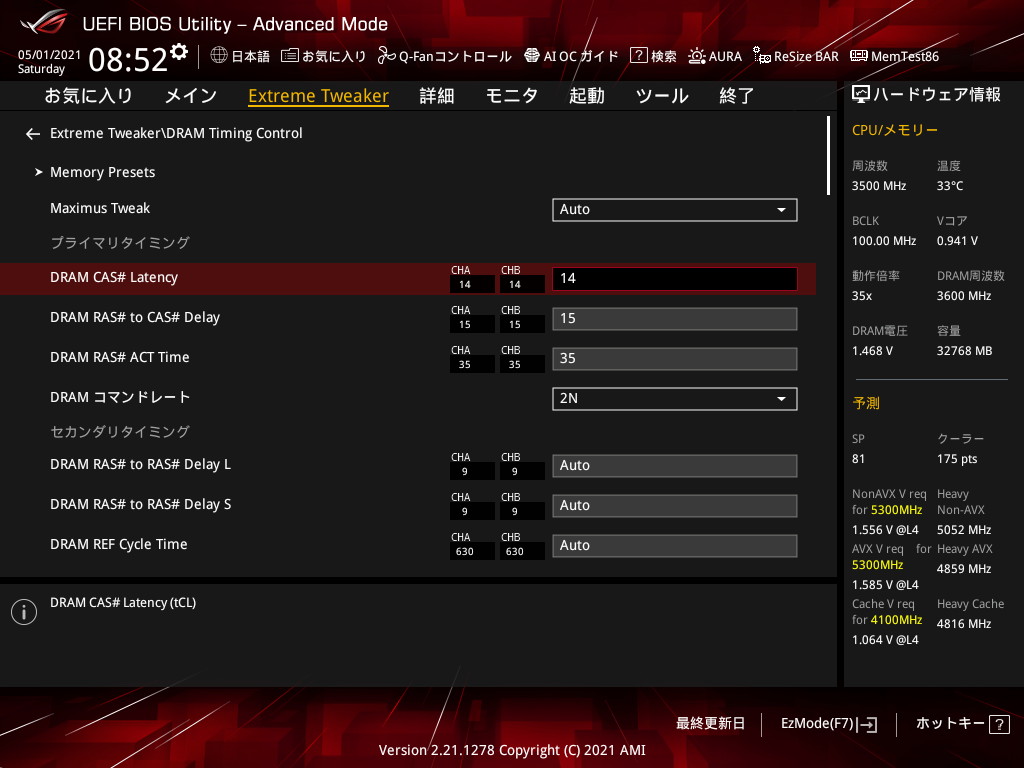Switch to モニタ tab
Image resolution: width=1024 pixels, height=768 pixels.
511,96
